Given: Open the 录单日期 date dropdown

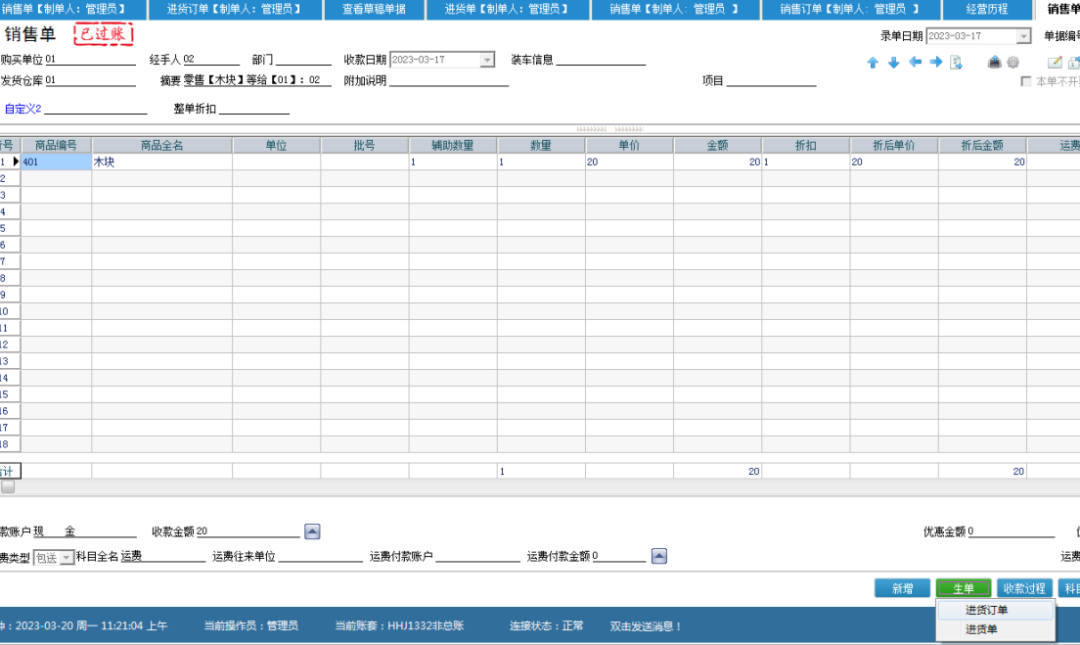Looking at the screenshot, I should (x=1024, y=36).
